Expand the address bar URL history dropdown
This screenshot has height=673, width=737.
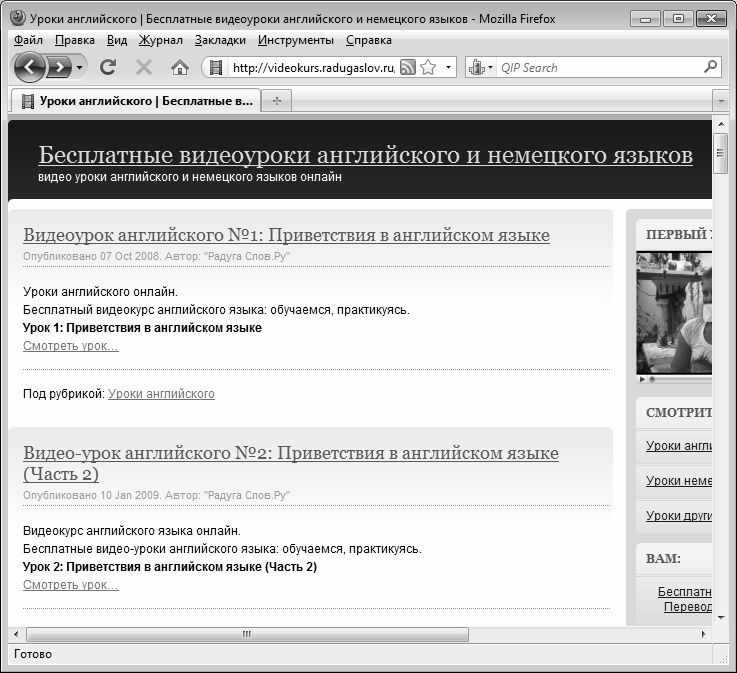(449, 67)
